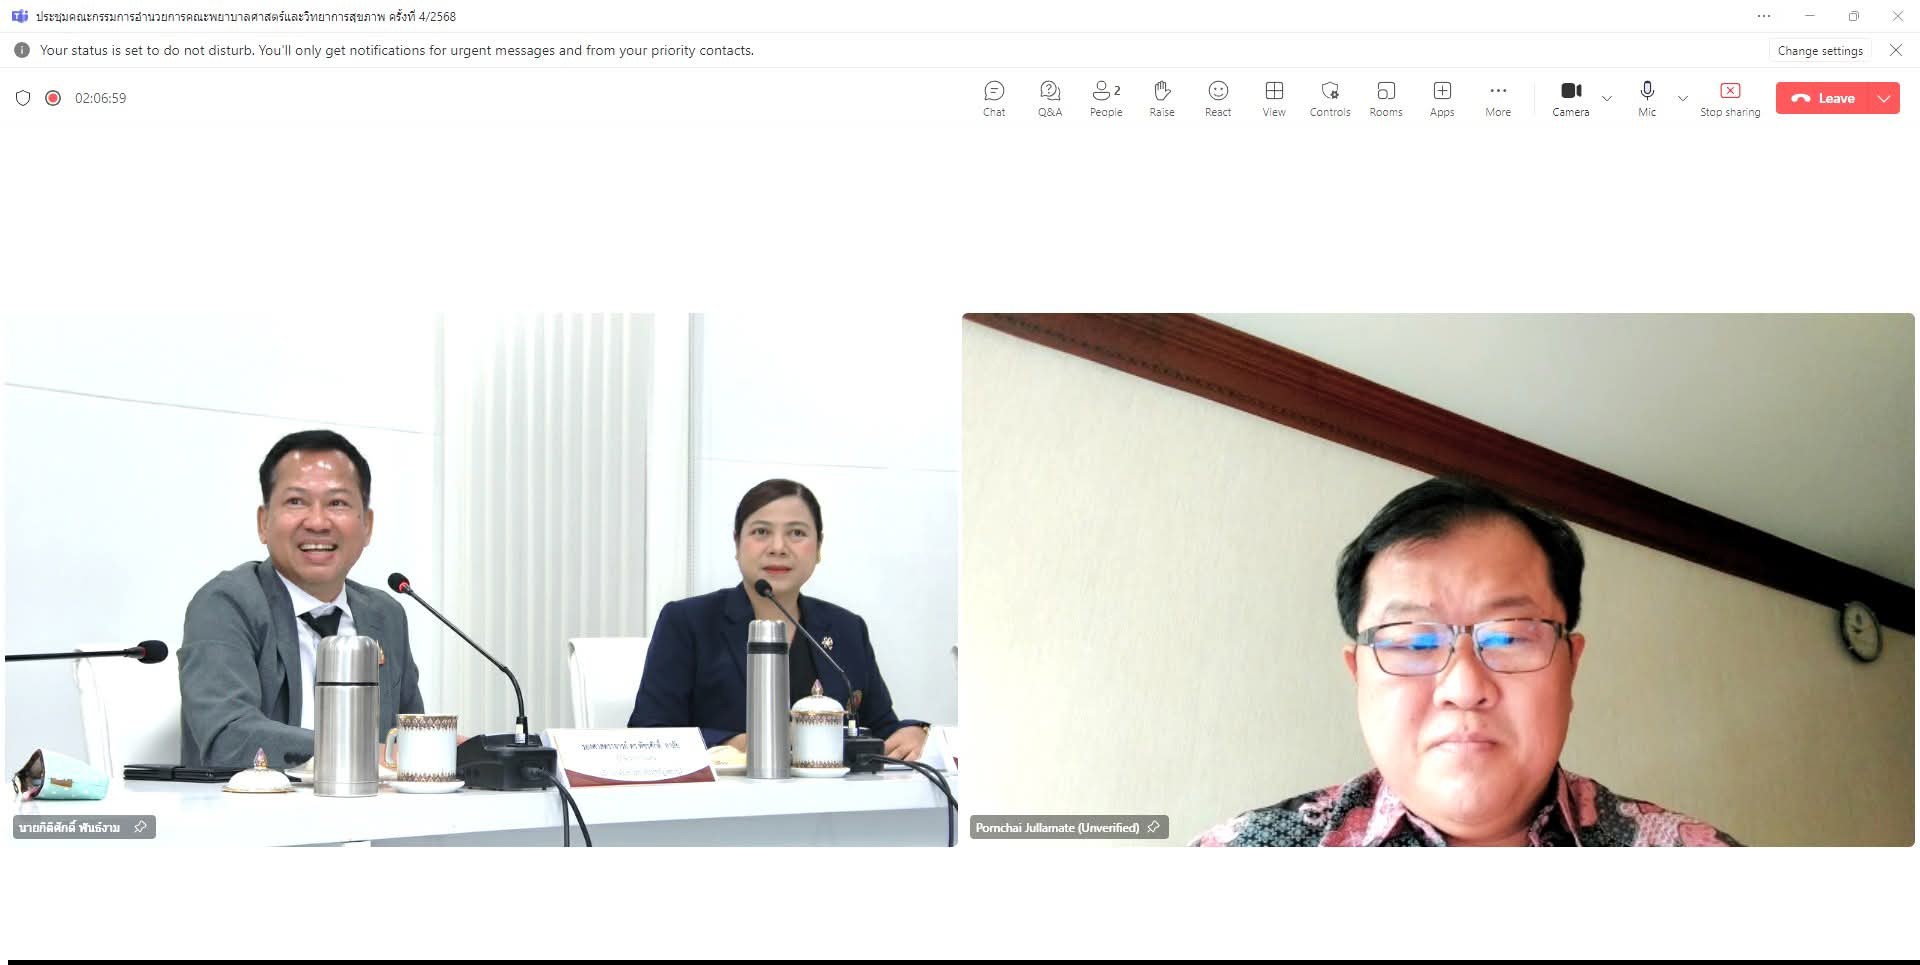Select Pornchai Jullamate video tile
Image resolution: width=1920 pixels, height=965 pixels.
tap(1437, 580)
